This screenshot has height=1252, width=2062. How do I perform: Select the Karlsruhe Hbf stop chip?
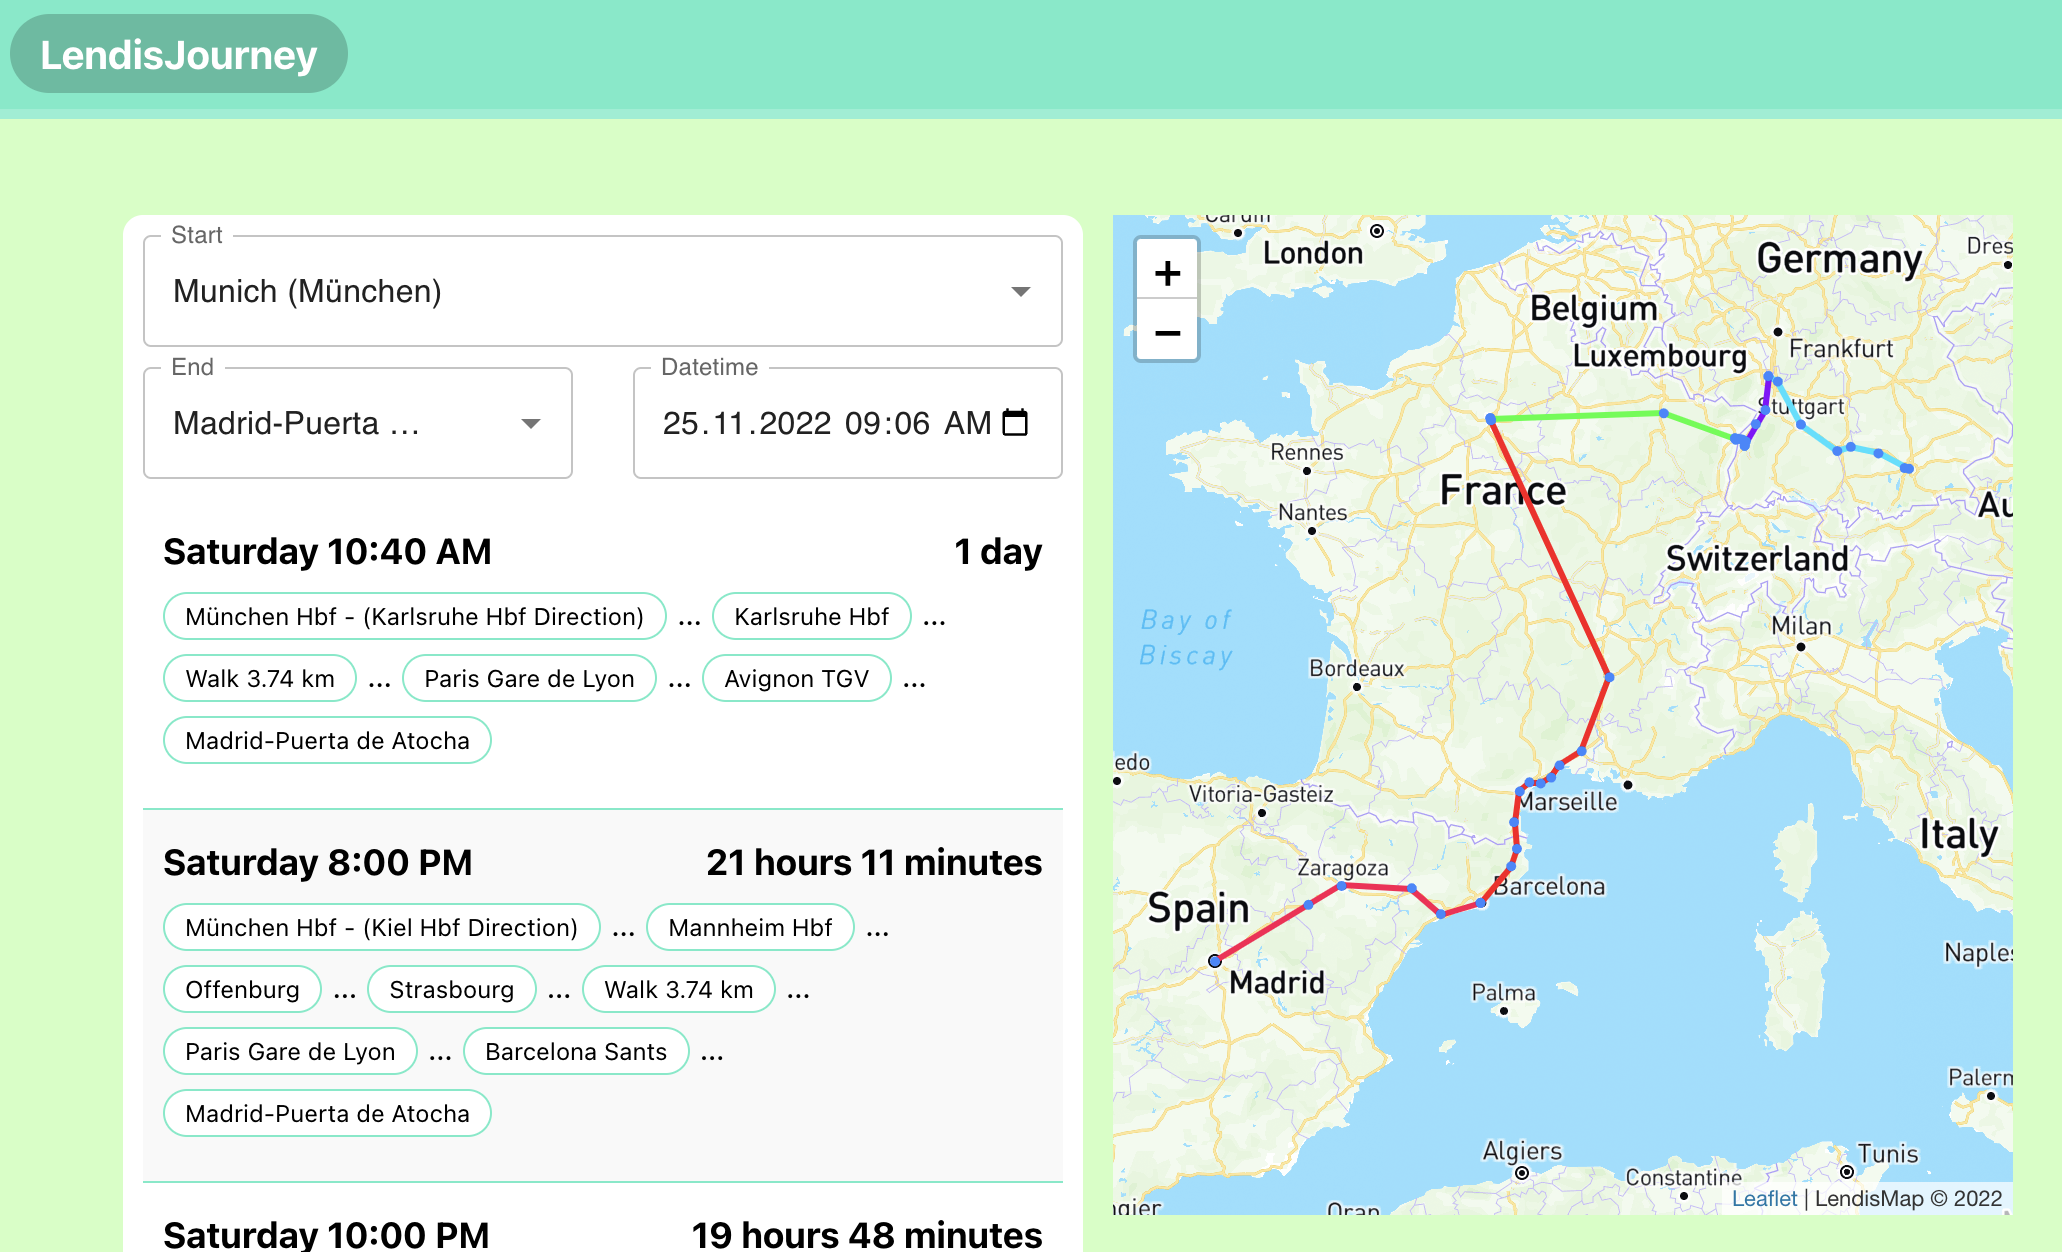click(x=811, y=617)
